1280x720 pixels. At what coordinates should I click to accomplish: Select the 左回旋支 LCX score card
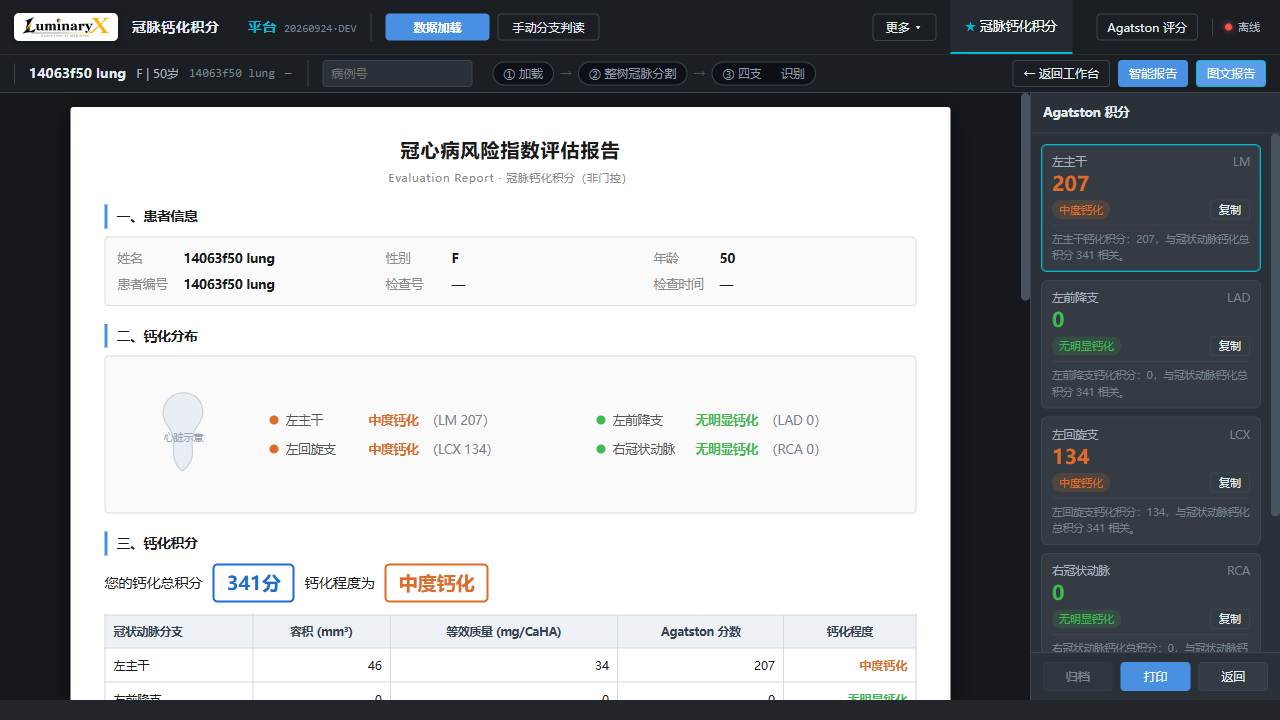pos(1151,481)
